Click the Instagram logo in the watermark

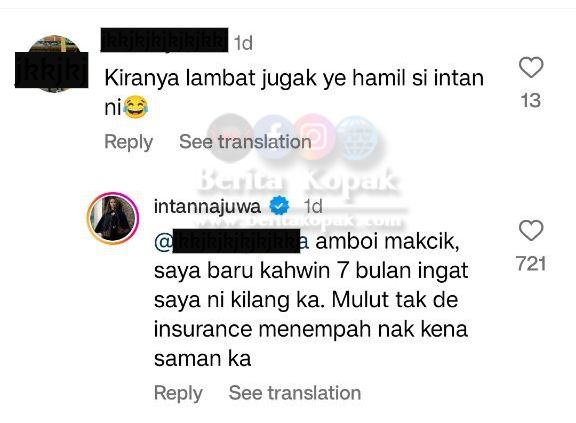[314, 137]
